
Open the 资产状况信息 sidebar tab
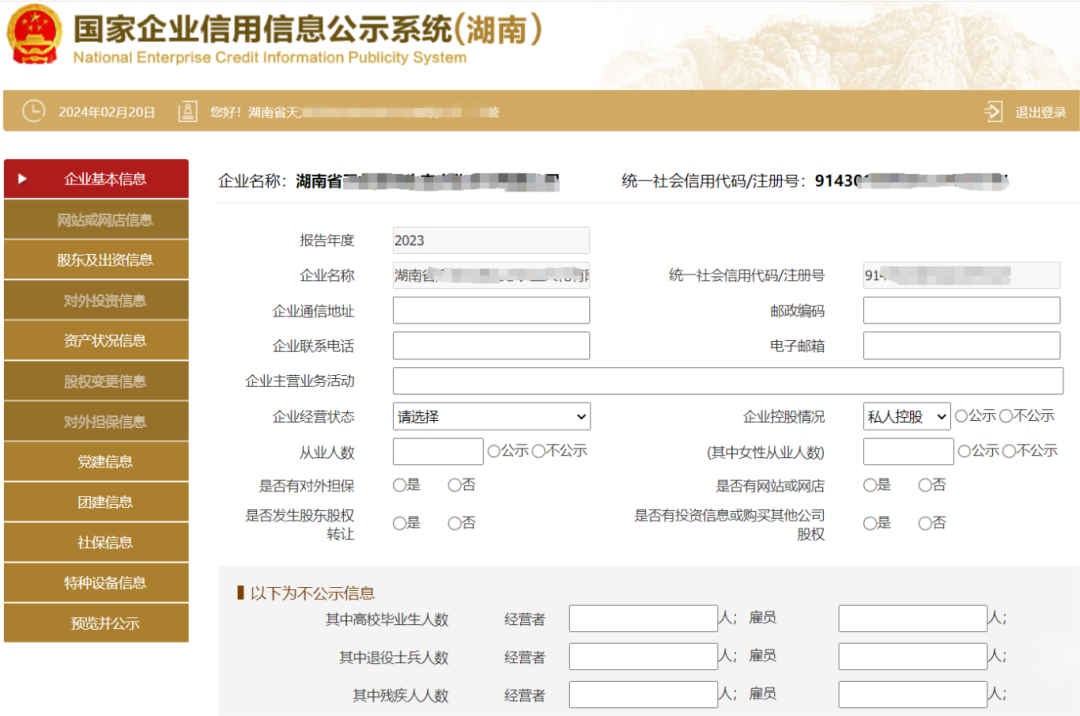click(x=96, y=340)
